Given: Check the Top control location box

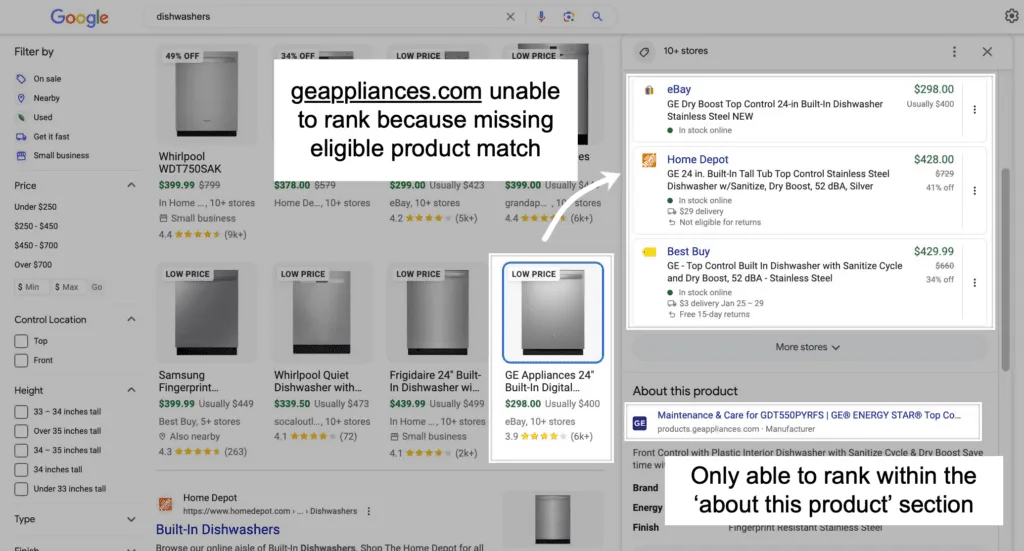Looking at the screenshot, I should coord(21,341).
